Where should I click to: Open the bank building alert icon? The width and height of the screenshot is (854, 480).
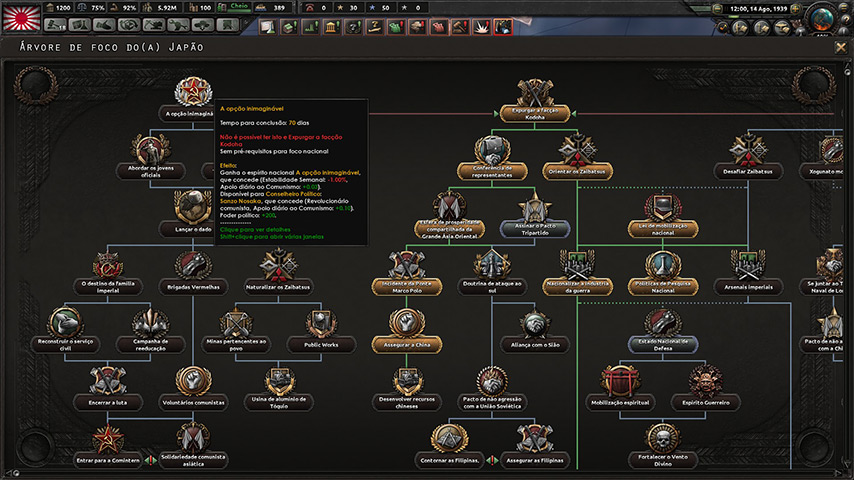pos(332,27)
